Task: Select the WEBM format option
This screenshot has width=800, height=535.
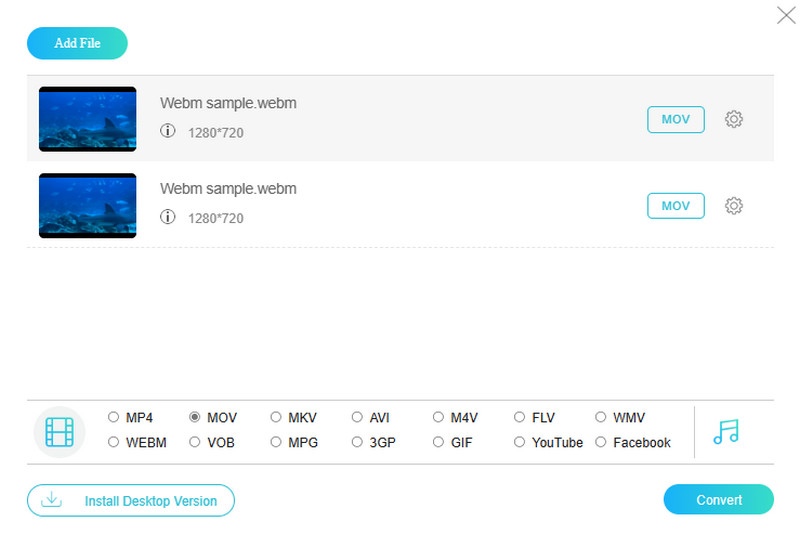Action: 114,442
